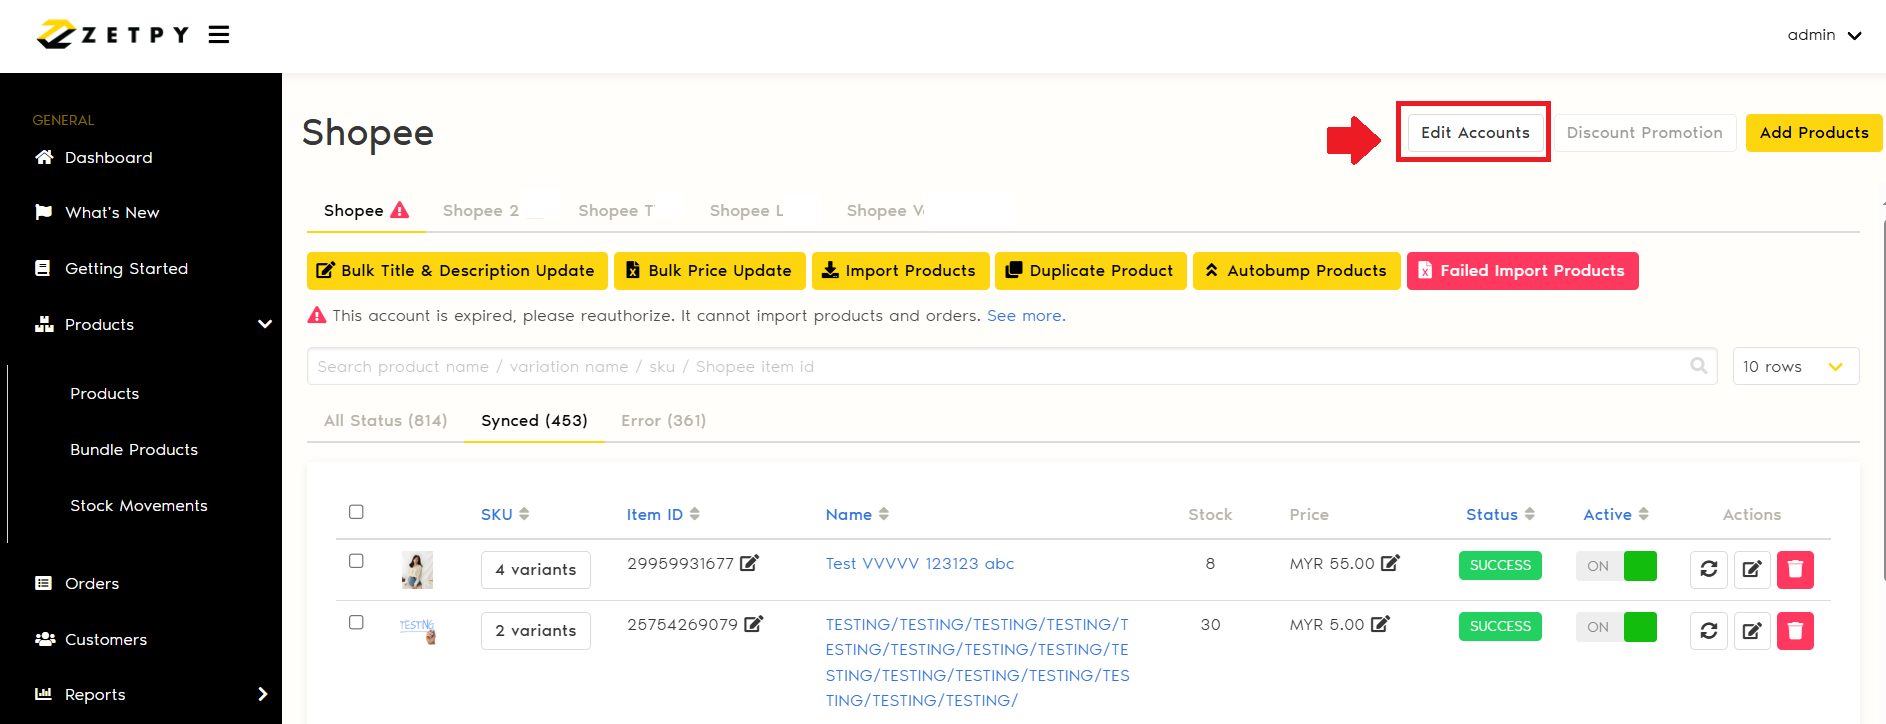Toggle Active switch for TESTING product
Screen dimensions: 1886x724
1616,627
